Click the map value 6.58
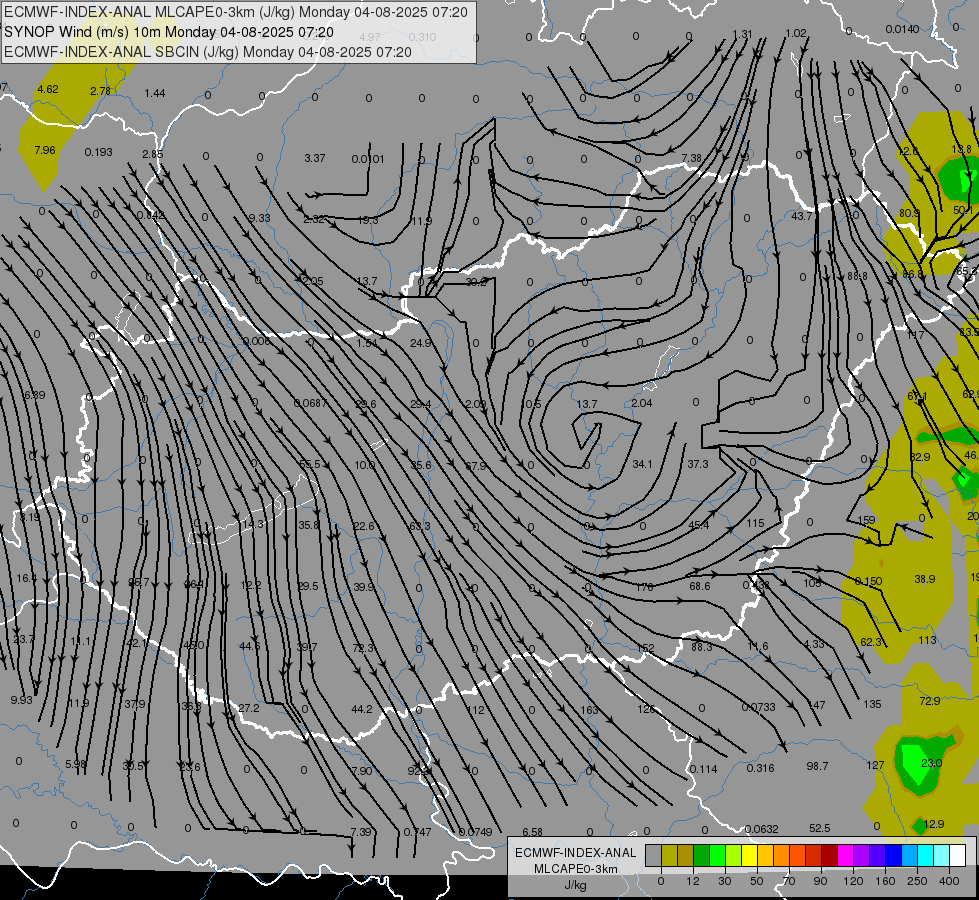 533,832
